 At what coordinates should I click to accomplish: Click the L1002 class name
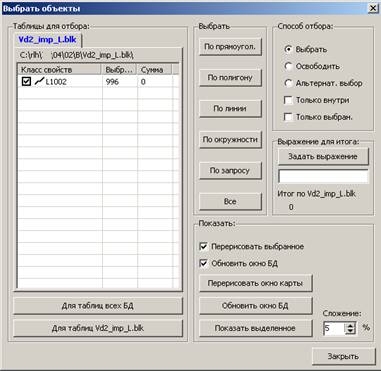(x=56, y=82)
